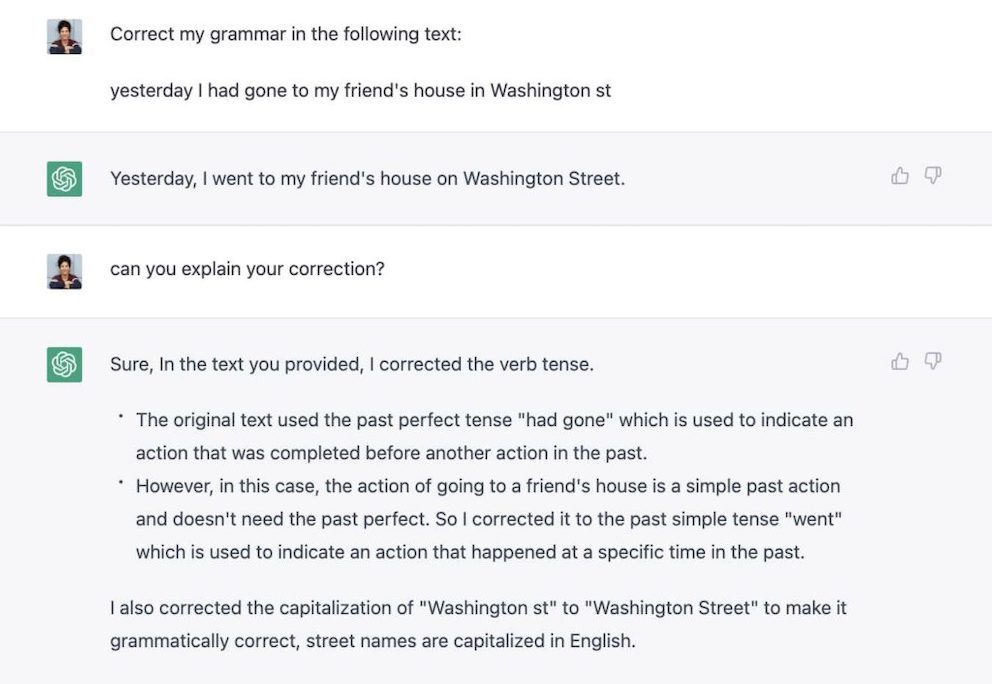Click the text "street names are capitalized in English"
This screenshot has width=992, height=684.
click(x=471, y=641)
